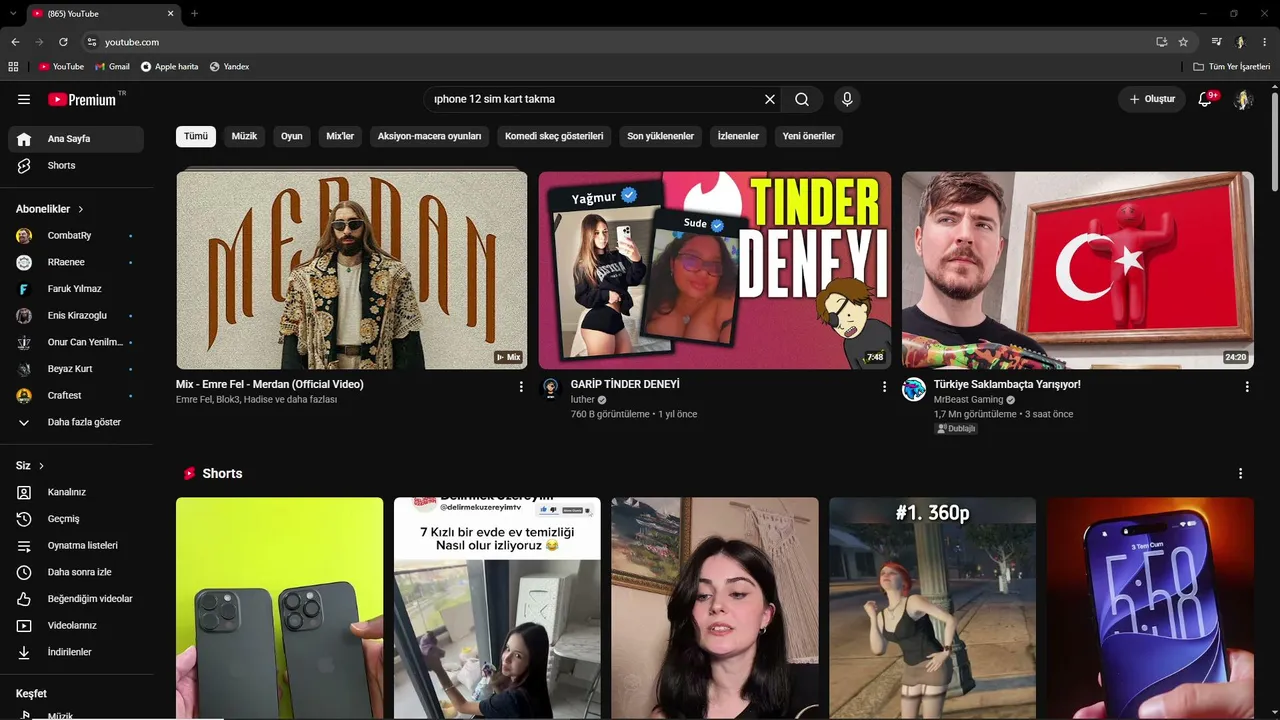1280x720 pixels.
Task: Open Kanalınız in the sidebar
Action: click(76, 492)
